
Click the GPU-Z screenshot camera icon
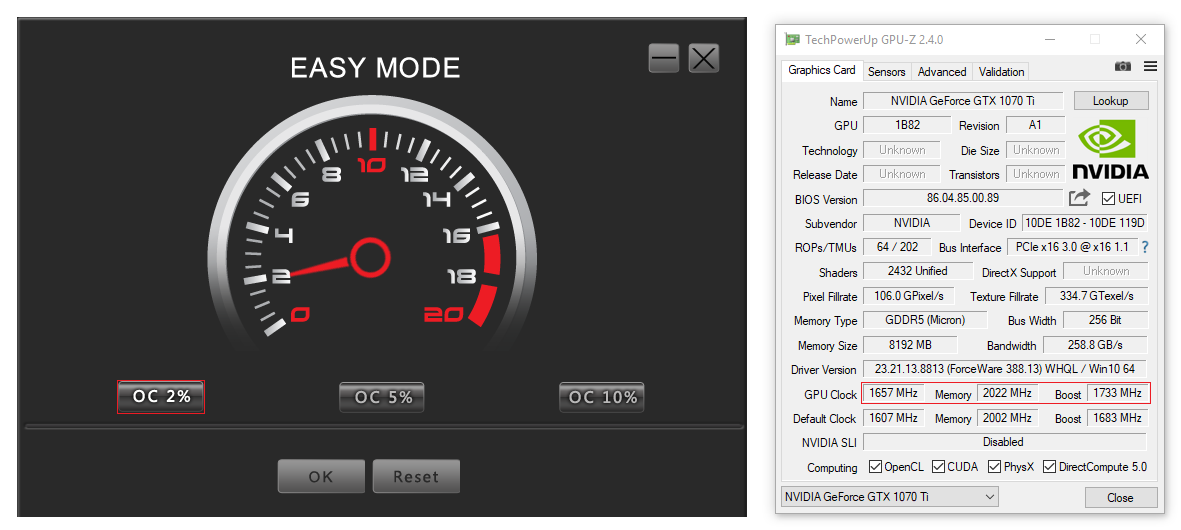pyautogui.click(x=1122, y=66)
